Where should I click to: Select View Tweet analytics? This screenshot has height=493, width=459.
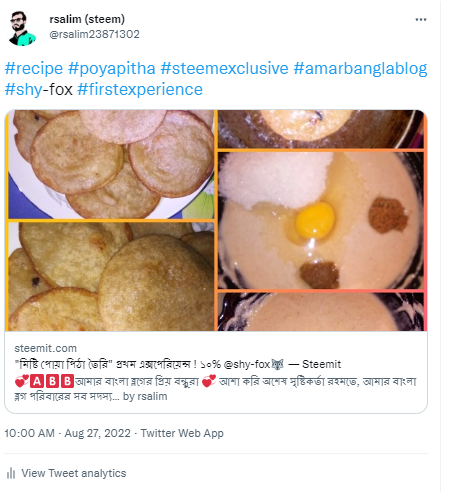point(74,473)
